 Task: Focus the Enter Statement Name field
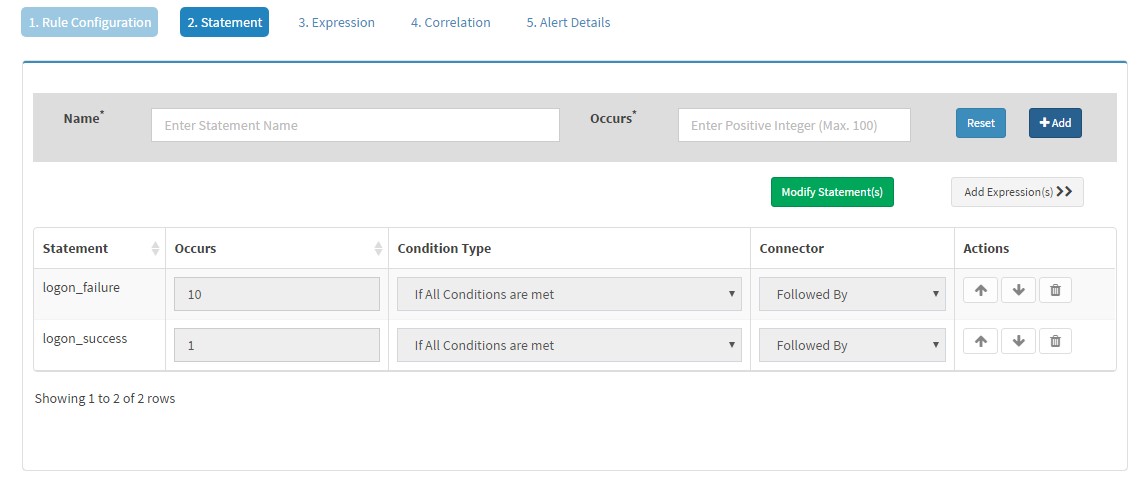[x=355, y=125]
